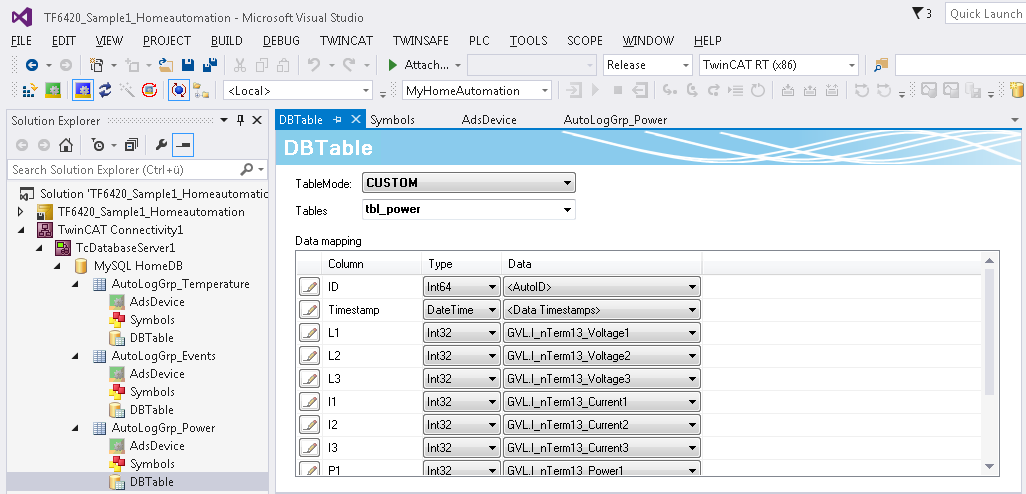Collapse the AutoLogGrp_Temperature tree node
The image size is (1026, 494).
click(x=75, y=284)
